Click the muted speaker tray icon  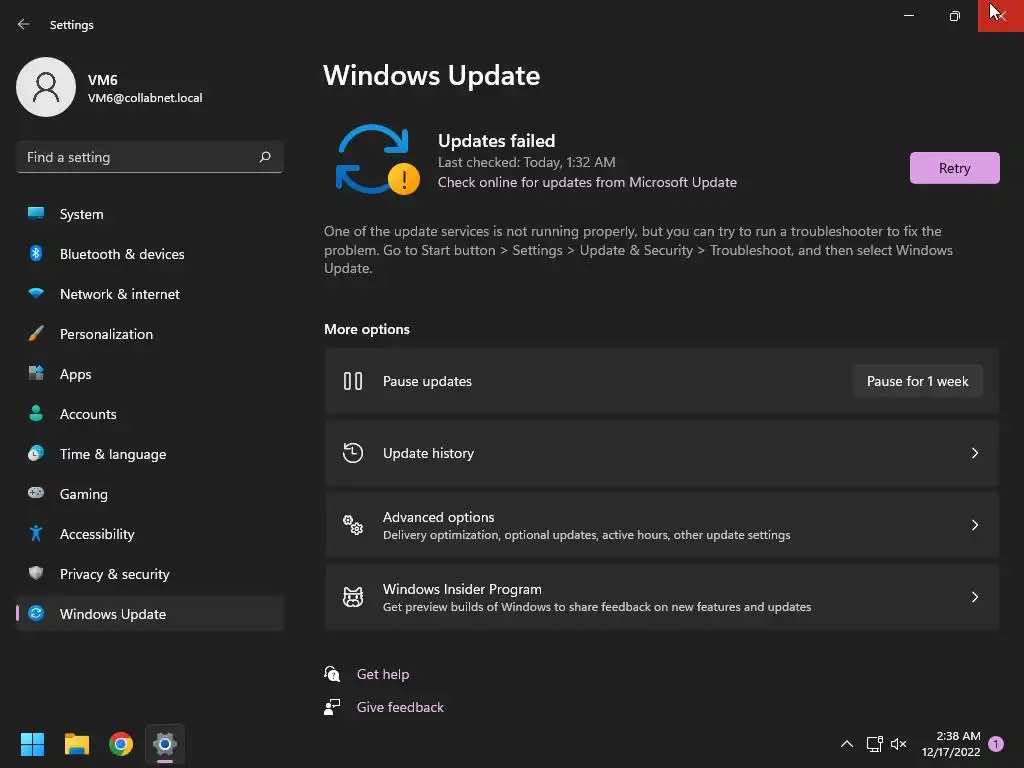point(899,744)
